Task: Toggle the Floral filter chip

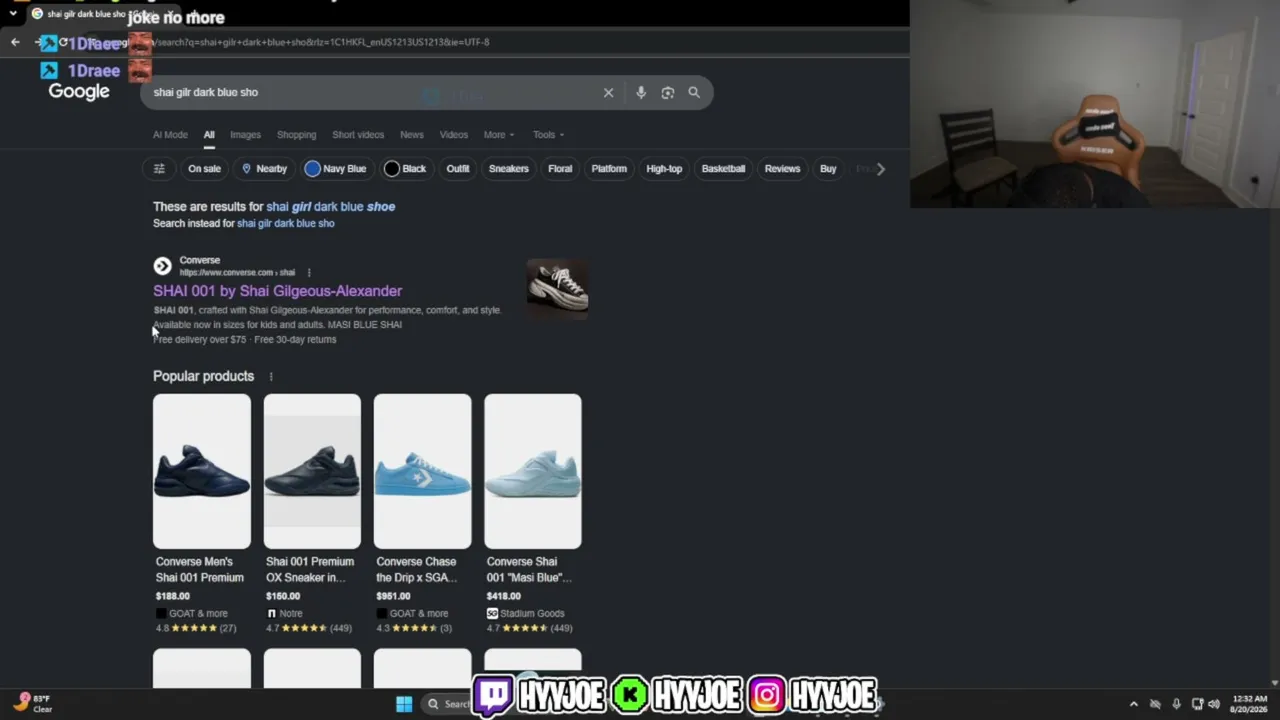Action: 560,169
